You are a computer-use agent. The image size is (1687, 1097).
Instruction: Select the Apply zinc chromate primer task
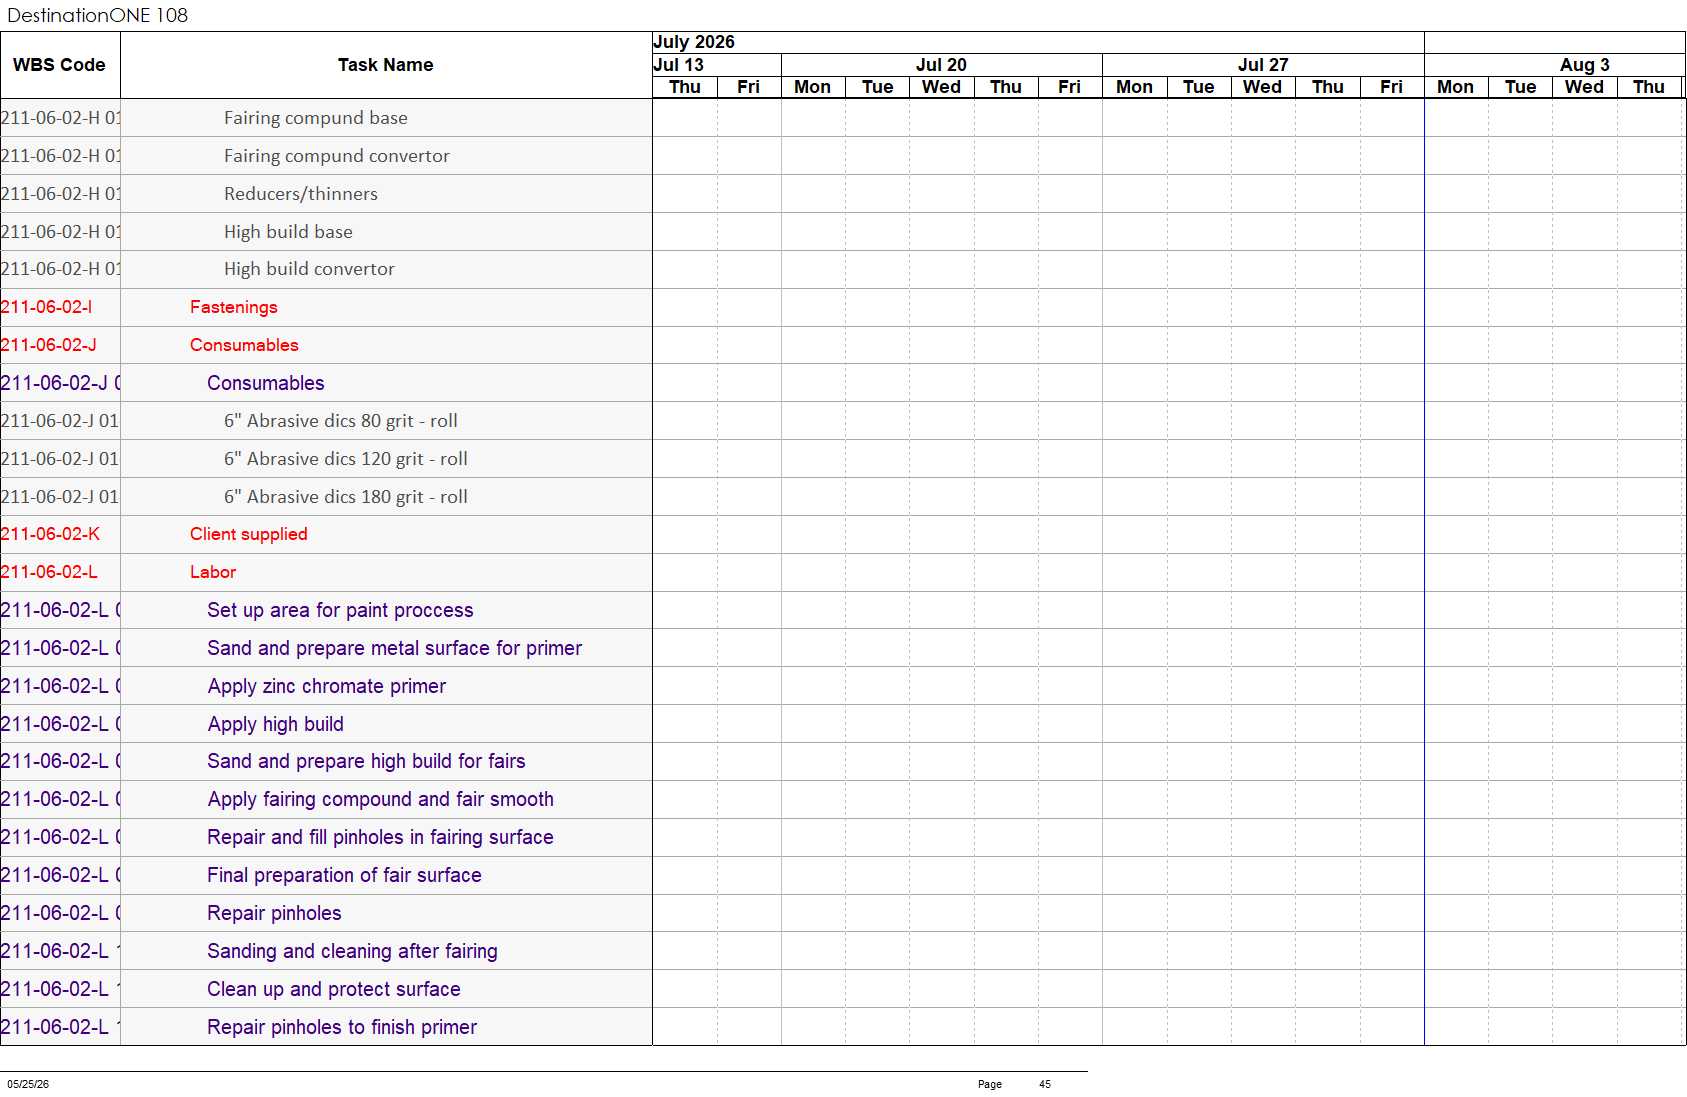pos(327,686)
